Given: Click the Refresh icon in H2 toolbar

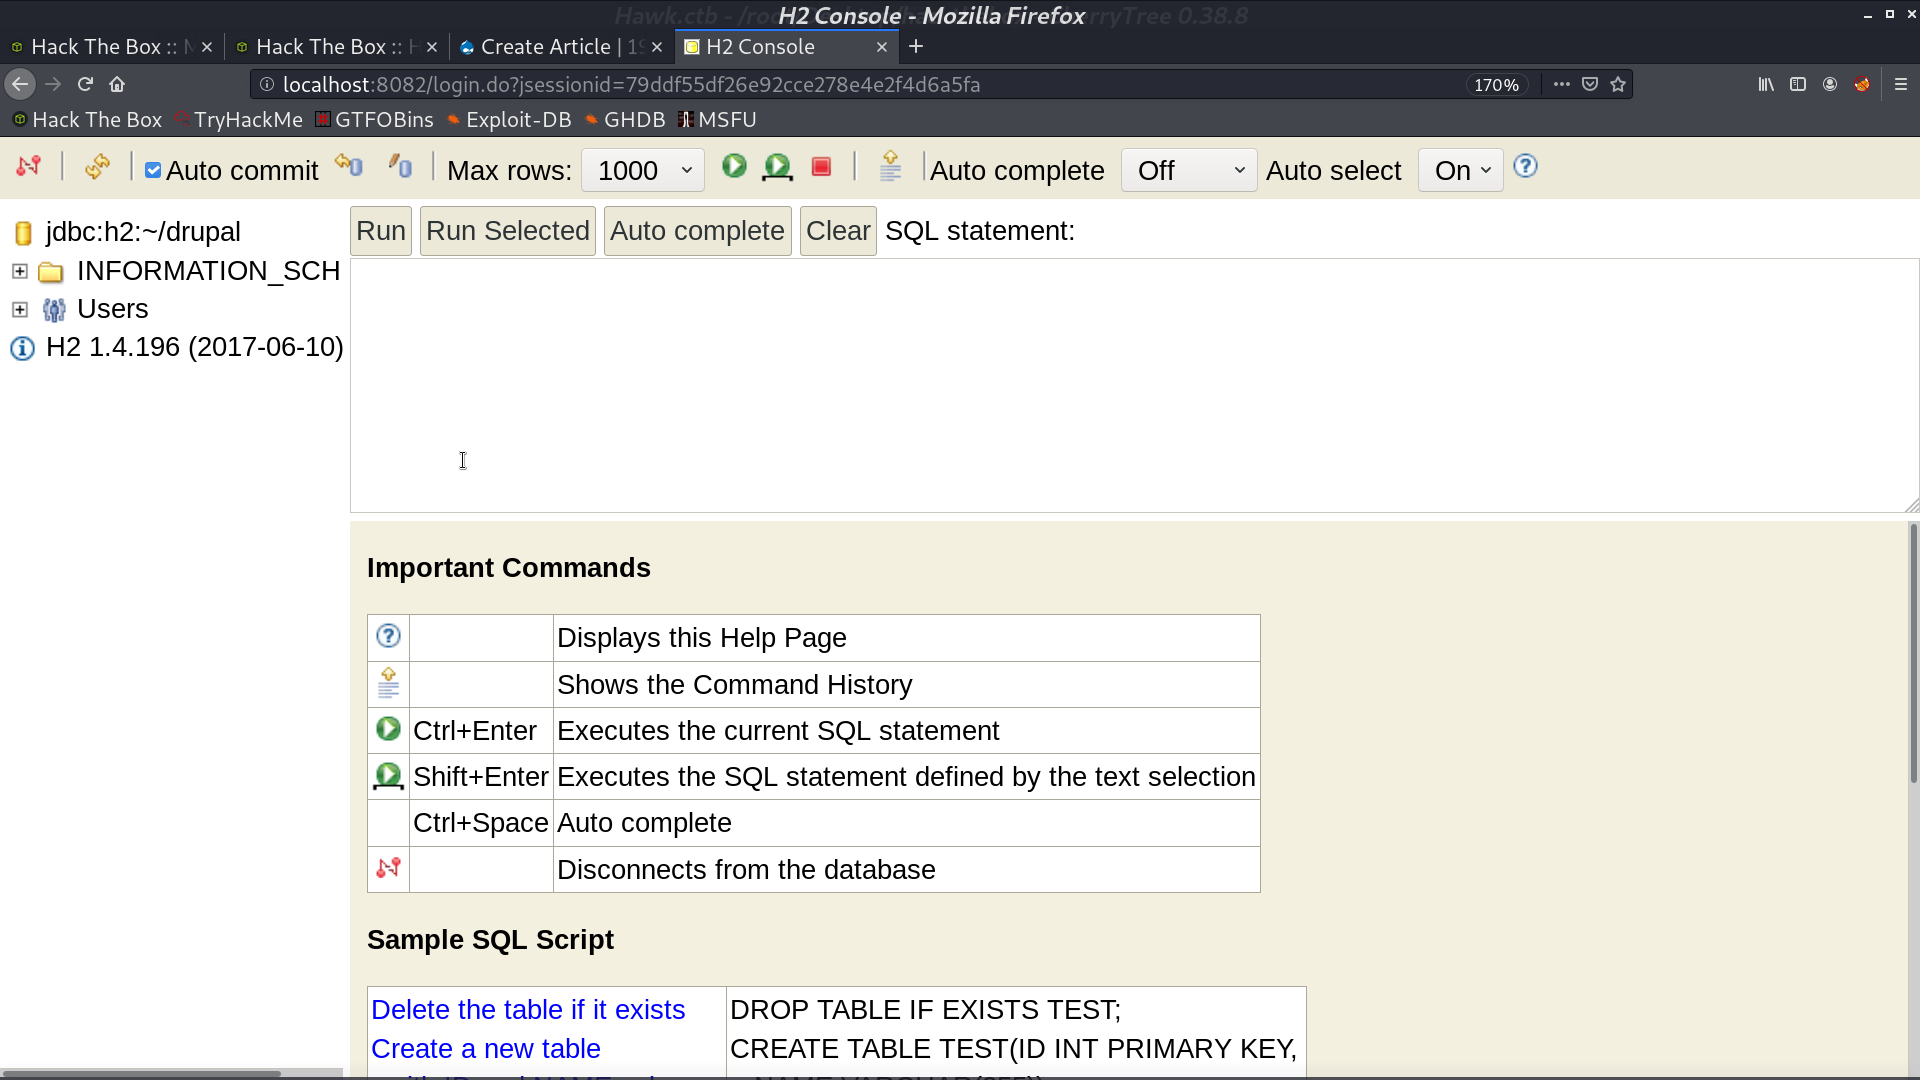Looking at the screenshot, I should click(97, 167).
